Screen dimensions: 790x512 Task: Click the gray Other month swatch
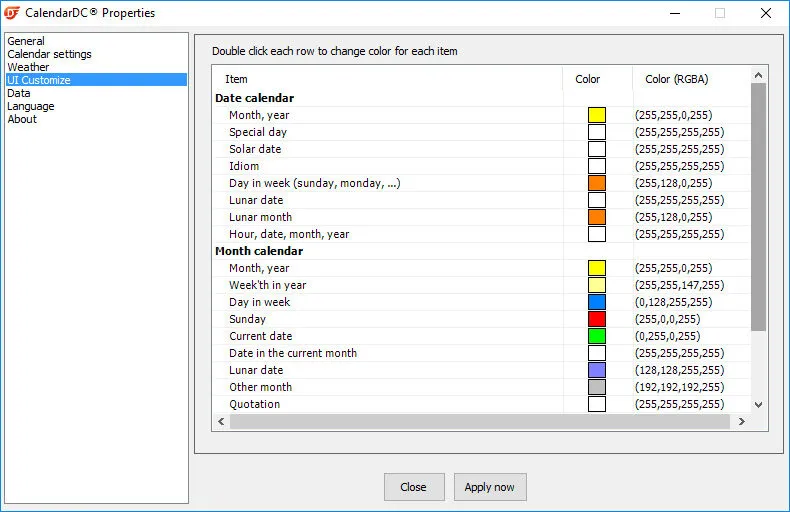click(597, 387)
